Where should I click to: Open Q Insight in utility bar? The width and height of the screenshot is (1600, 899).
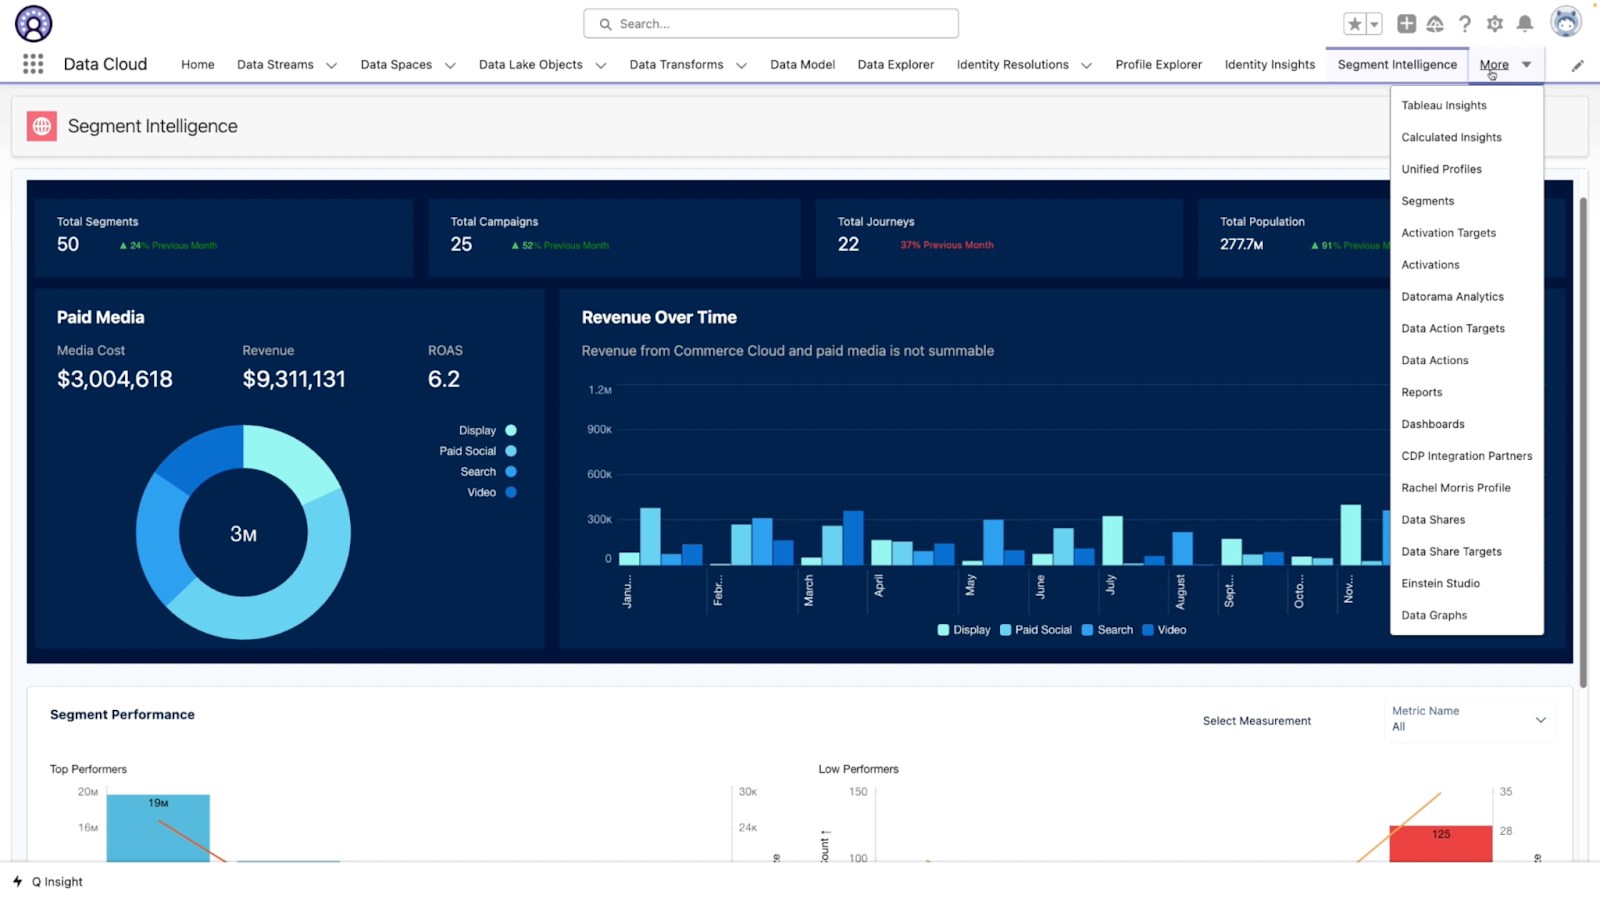pyautogui.click(x=49, y=882)
